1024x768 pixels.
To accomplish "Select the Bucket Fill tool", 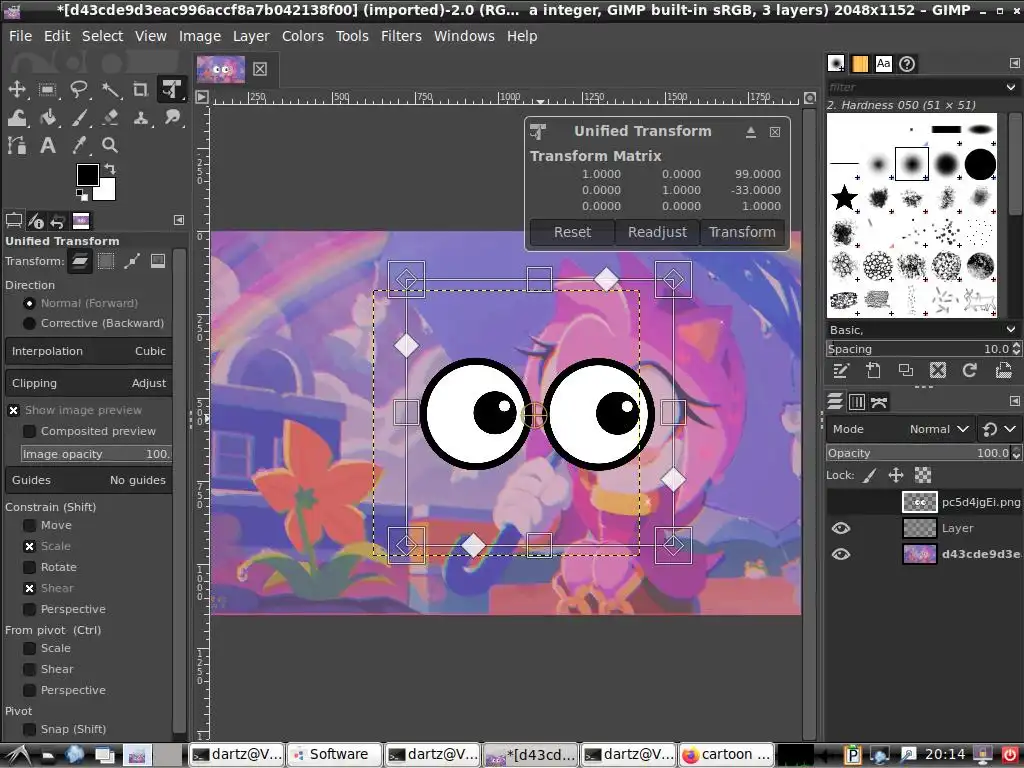I will (x=47, y=118).
